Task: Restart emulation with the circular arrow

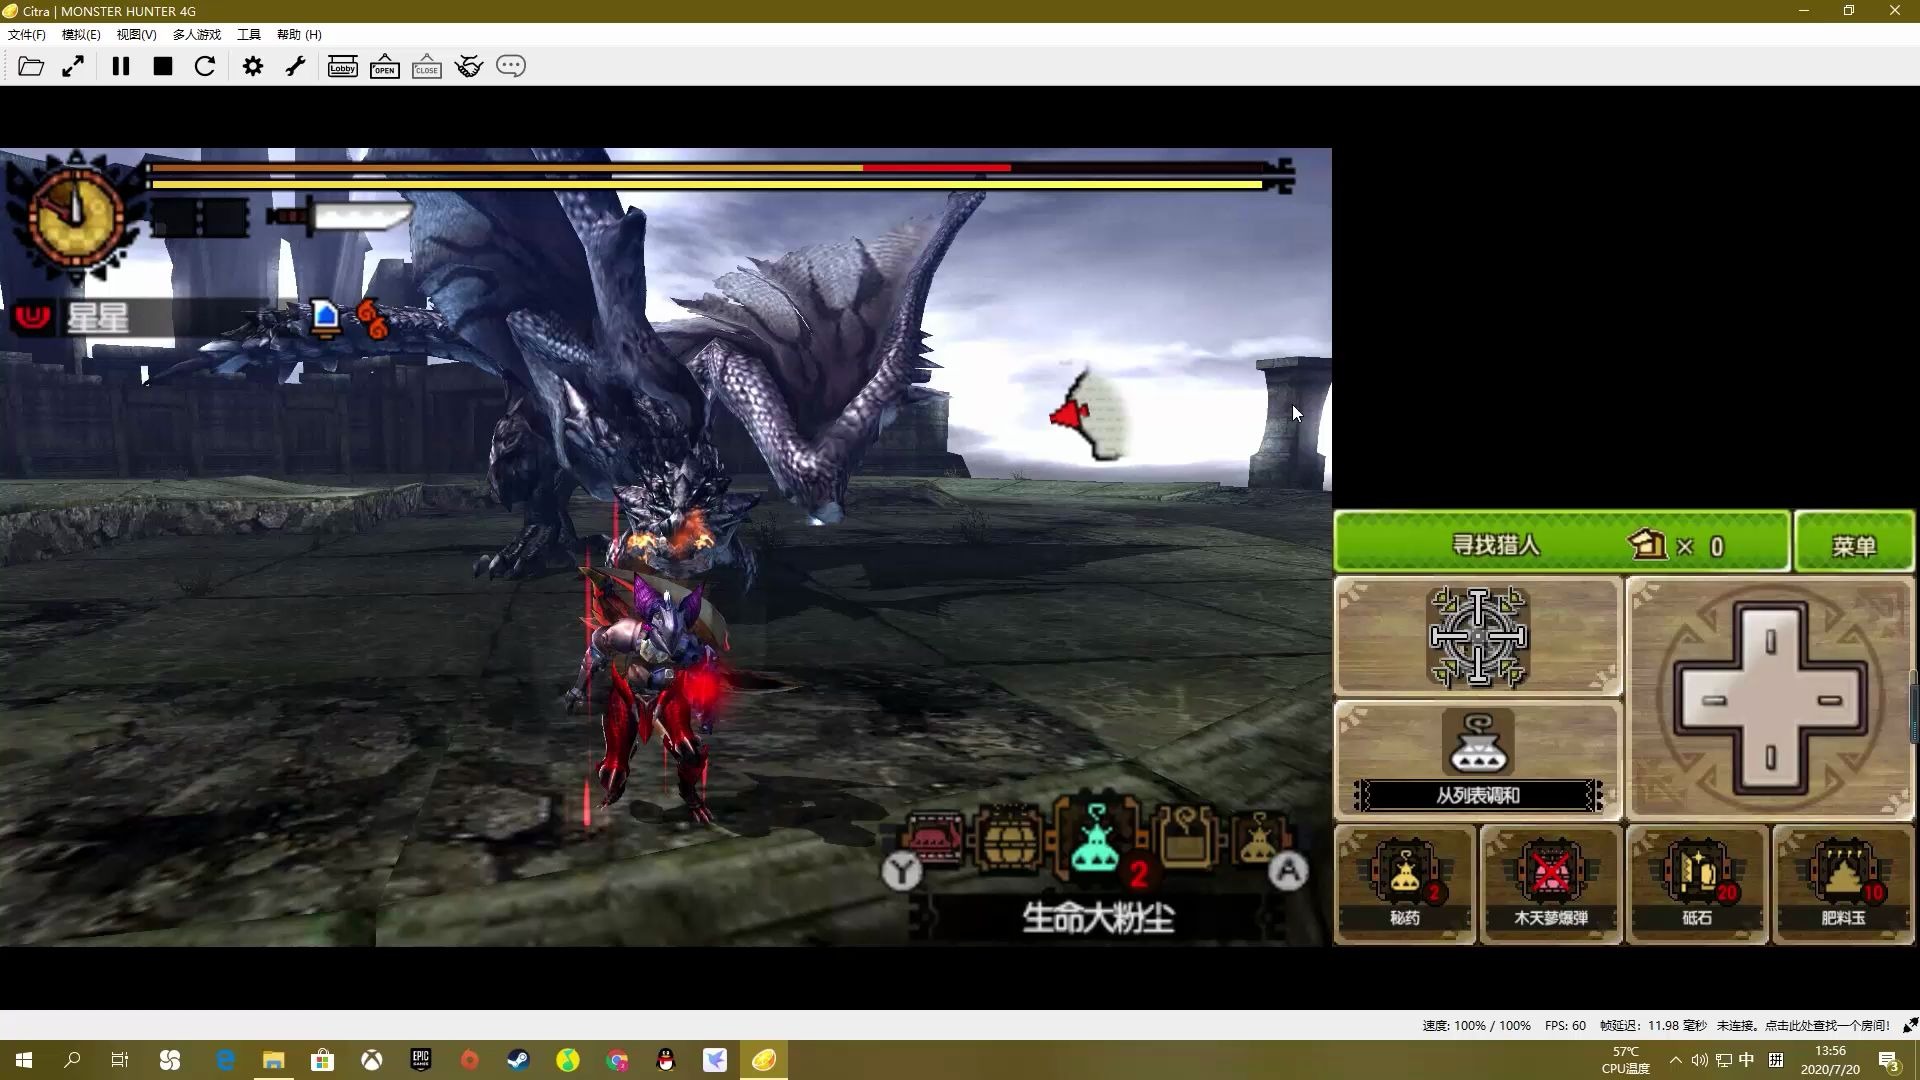Action: [x=205, y=66]
